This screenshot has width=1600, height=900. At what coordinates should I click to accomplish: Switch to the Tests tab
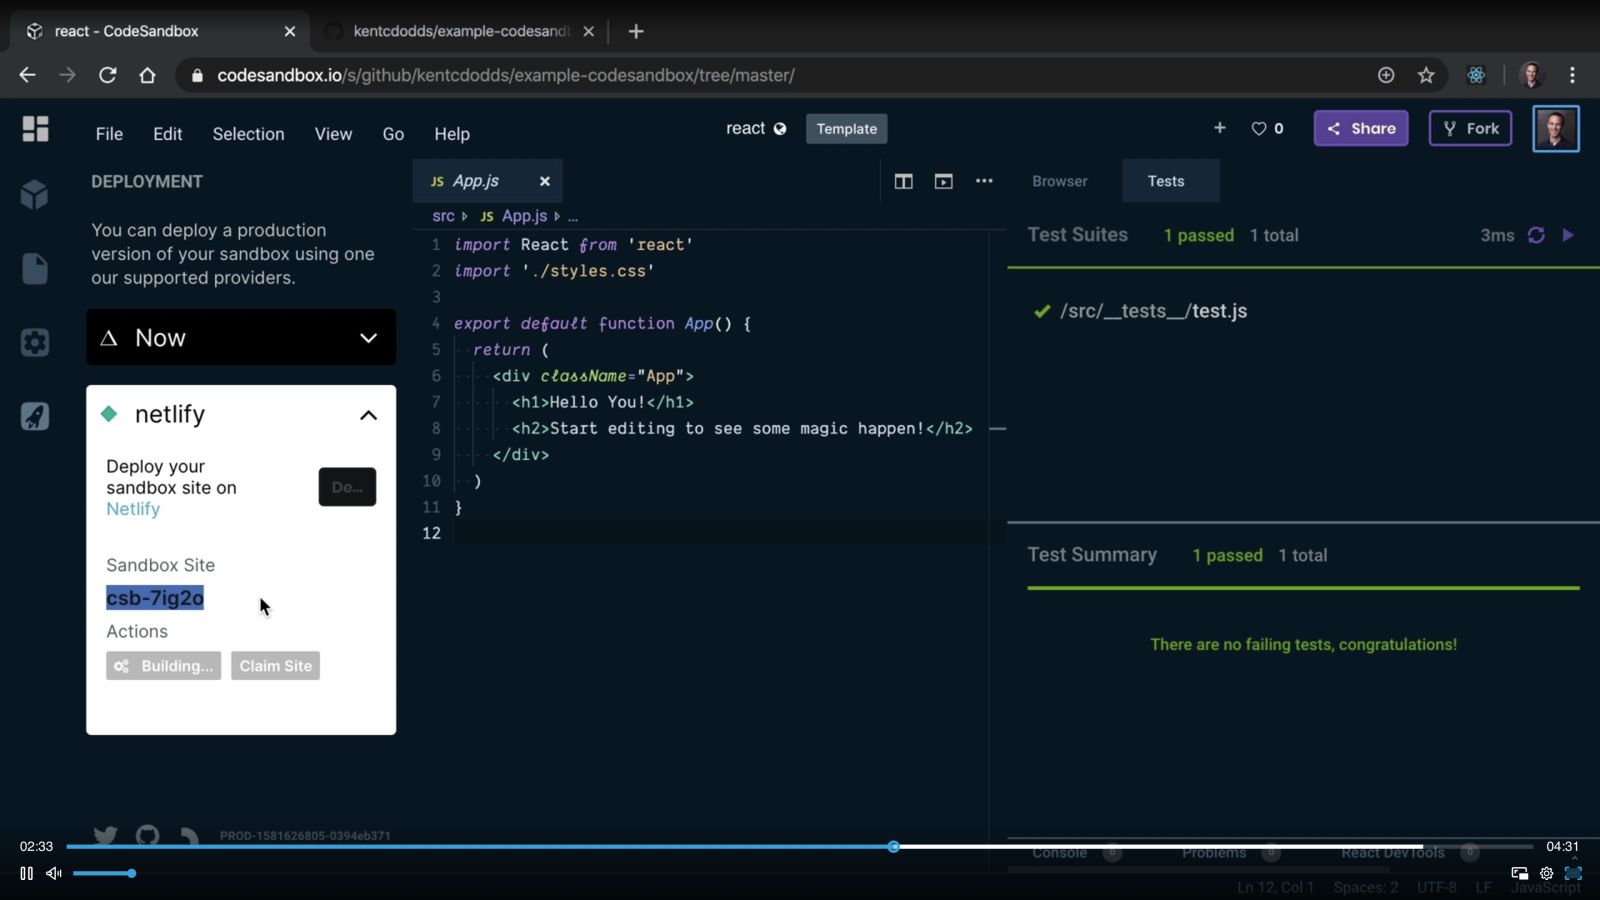(1166, 181)
